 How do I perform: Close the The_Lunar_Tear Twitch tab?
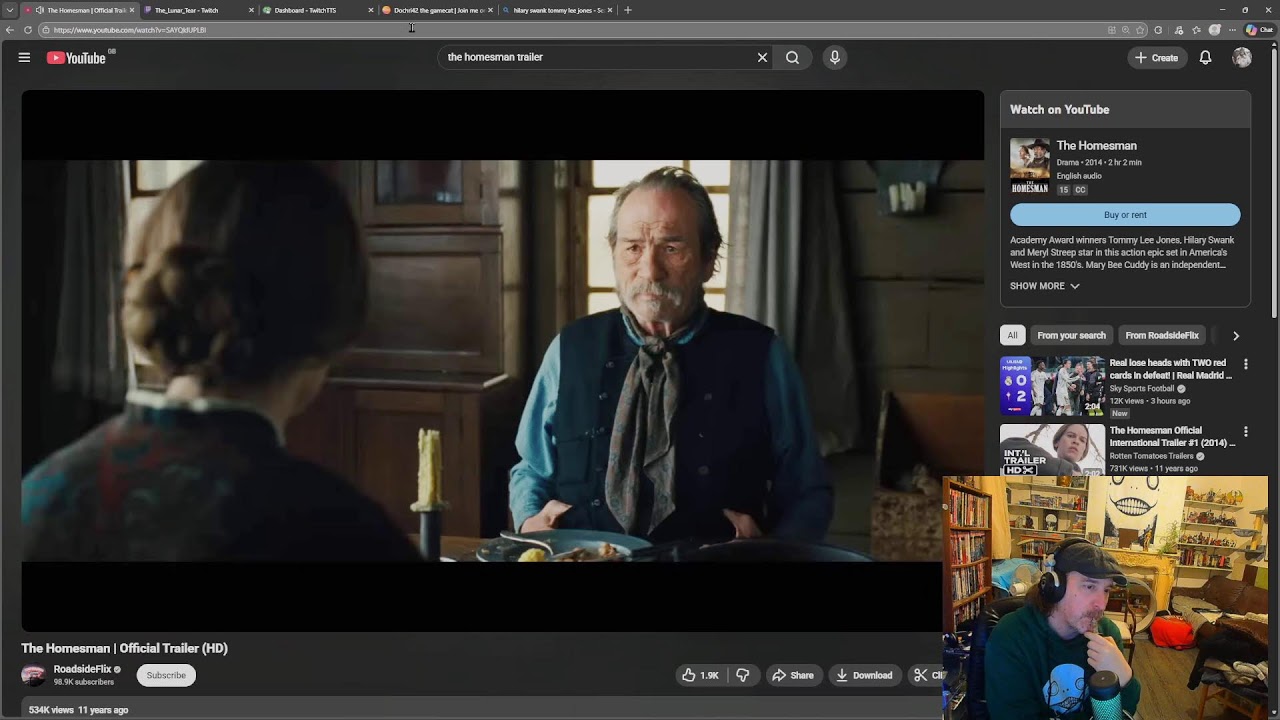point(251,10)
